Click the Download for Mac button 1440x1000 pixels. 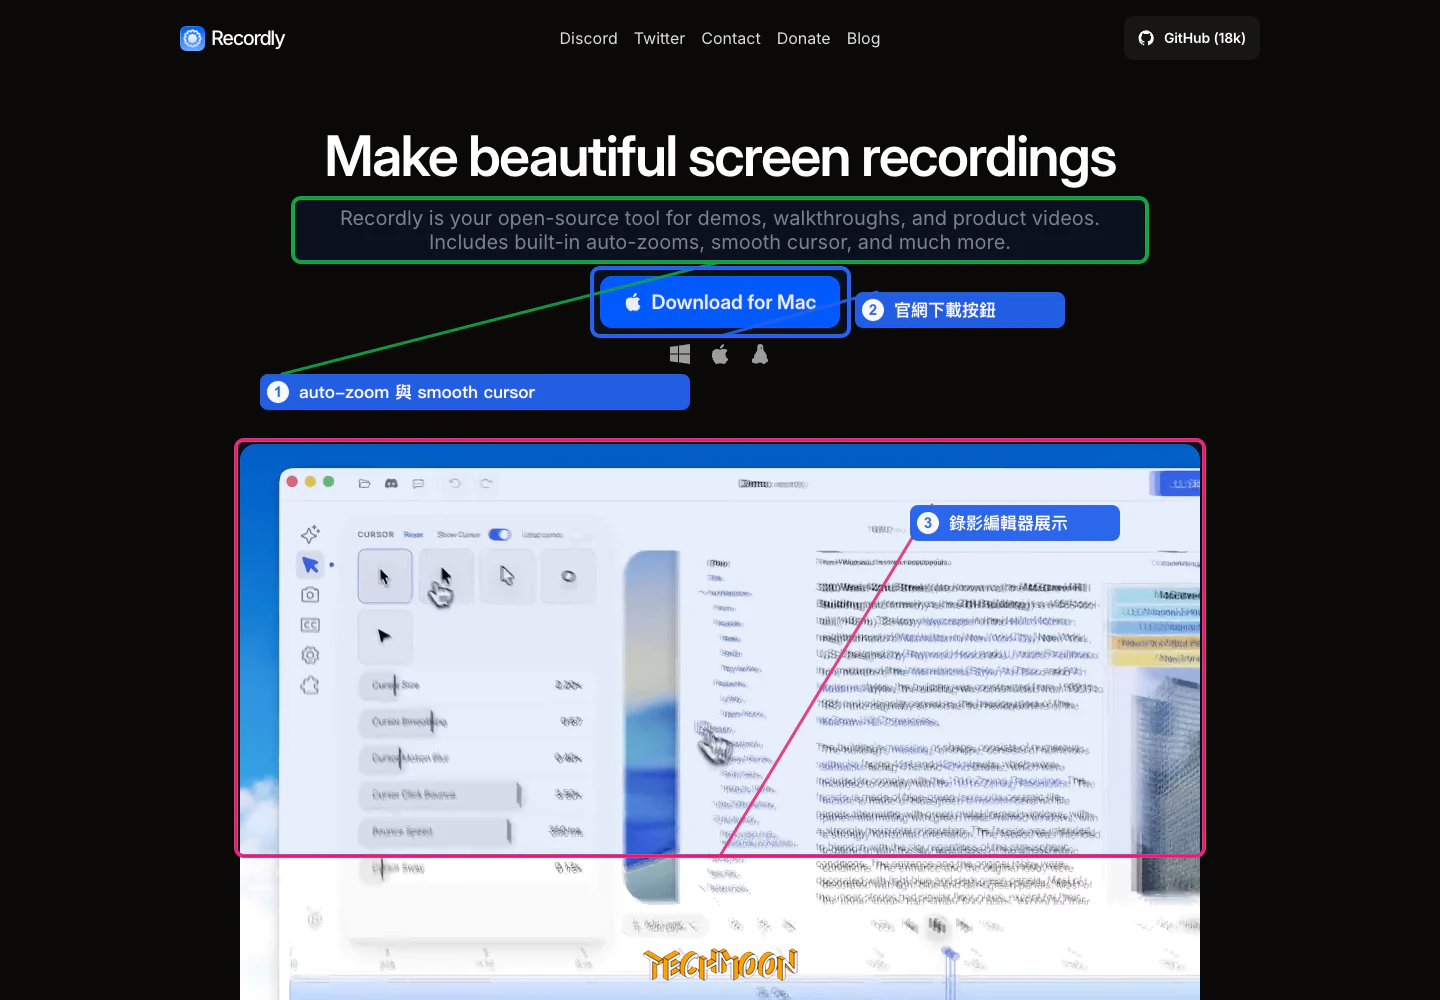click(x=720, y=302)
